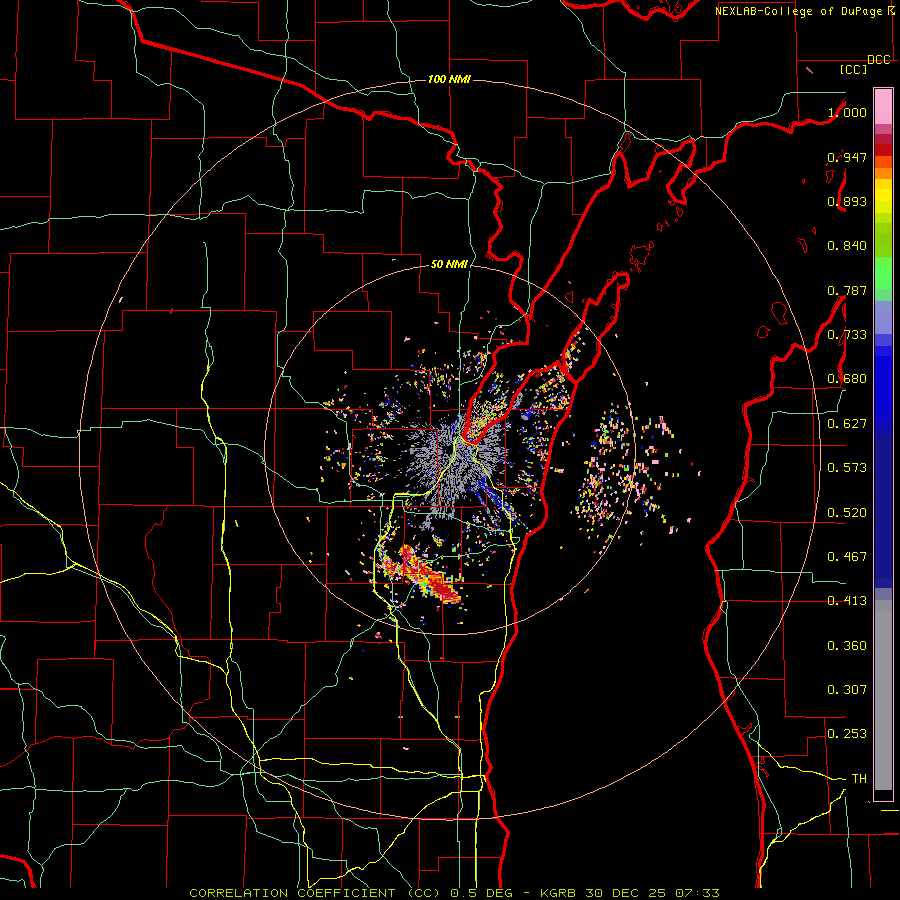Click the 50 NMI range ring label
Image resolution: width=900 pixels, height=900 pixels.
(449, 264)
